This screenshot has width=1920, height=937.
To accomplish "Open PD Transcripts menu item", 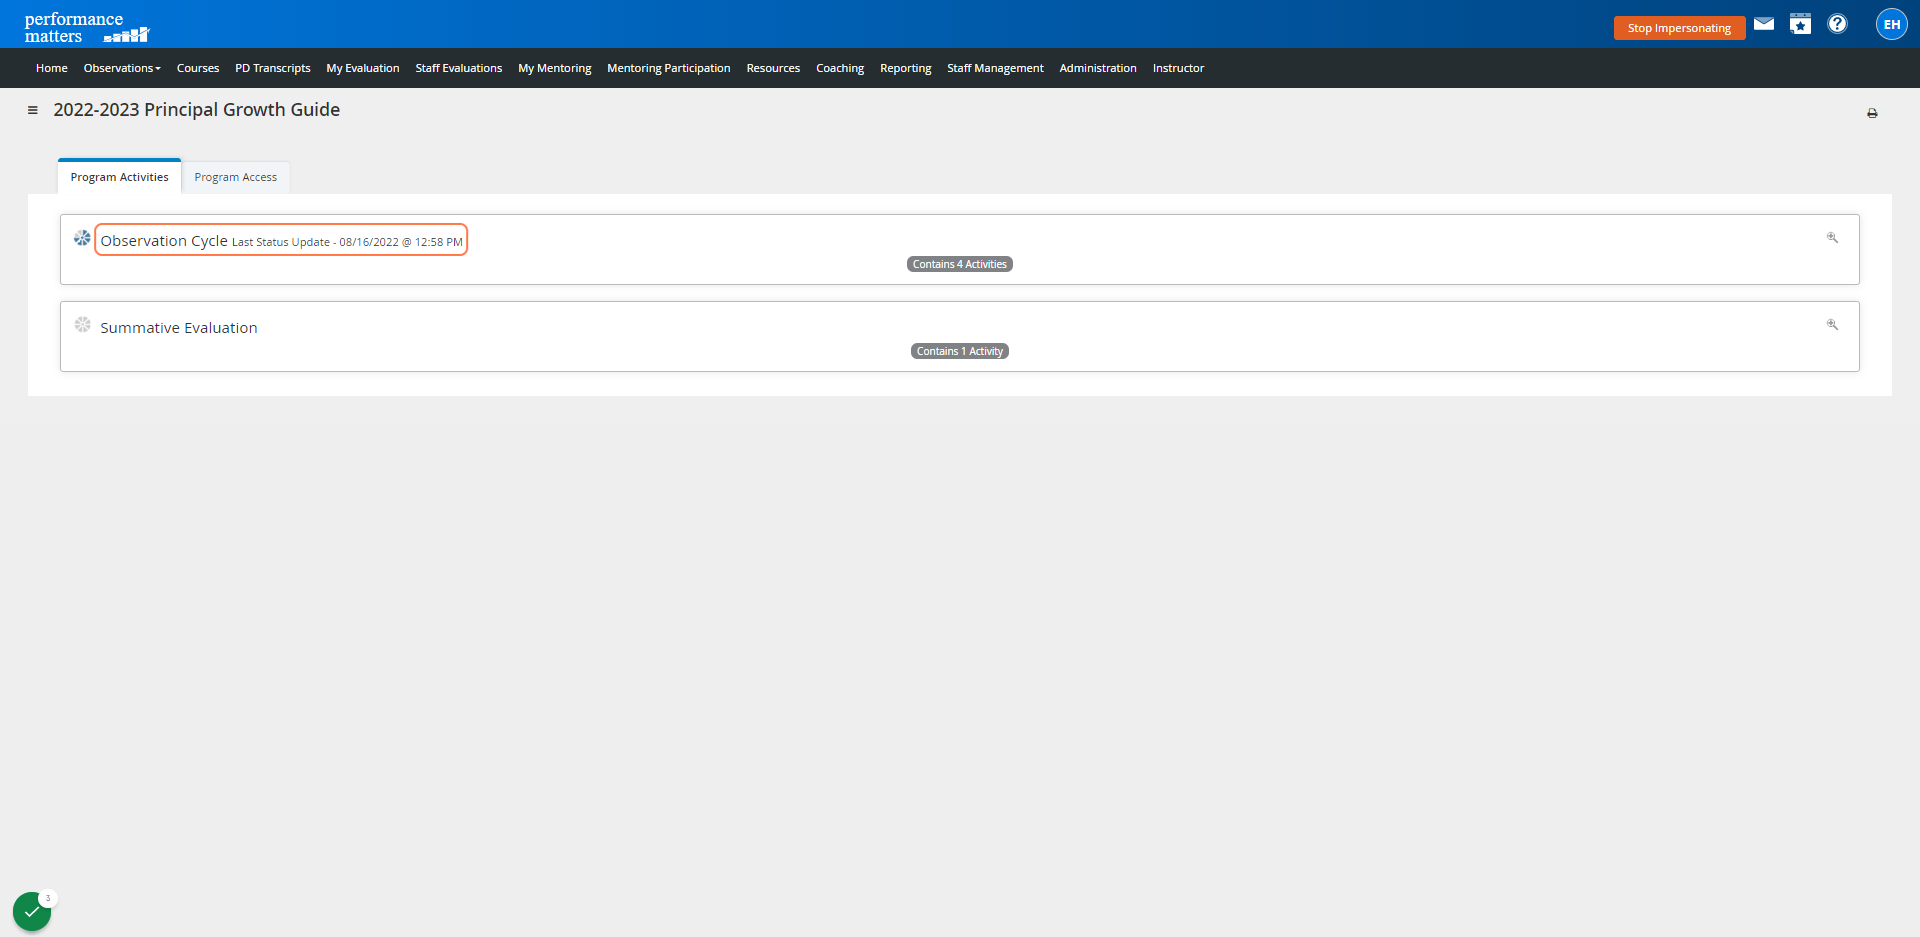I will 273,68.
